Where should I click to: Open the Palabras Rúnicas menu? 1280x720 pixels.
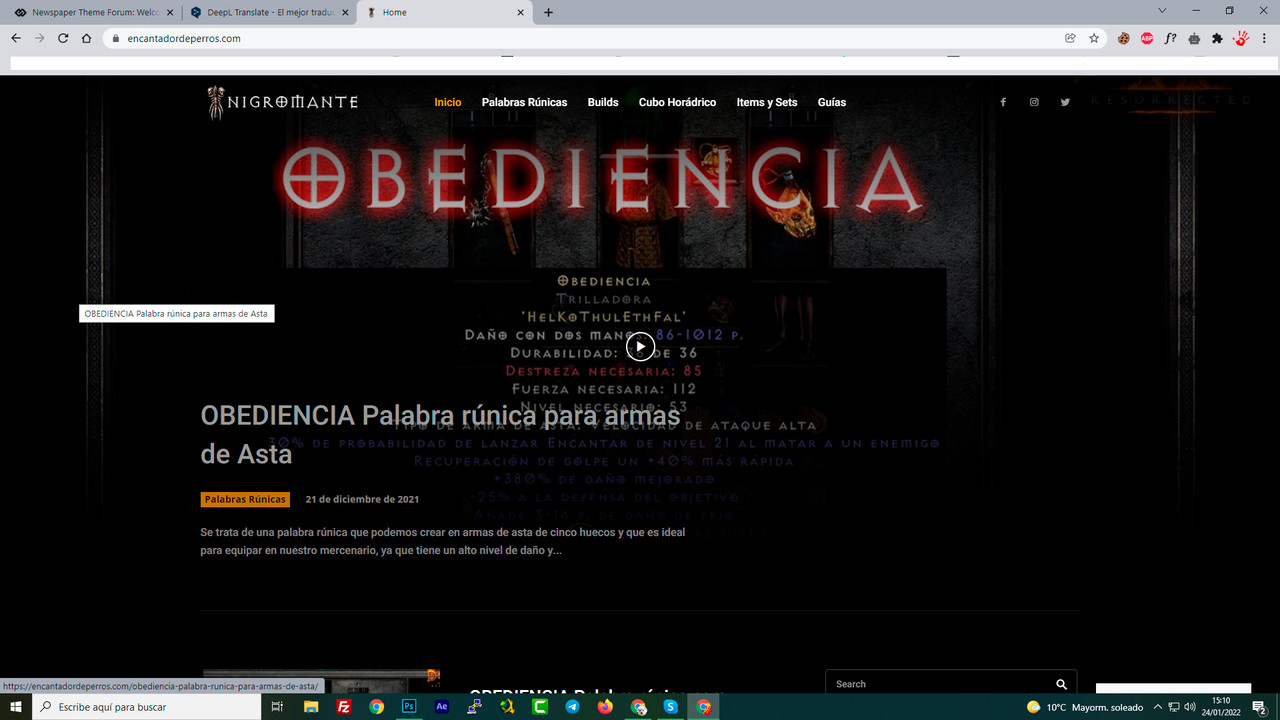(x=524, y=102)
